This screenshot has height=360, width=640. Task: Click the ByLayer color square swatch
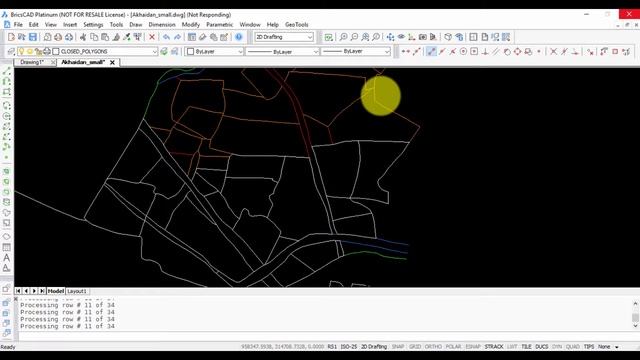coord(191,51)
